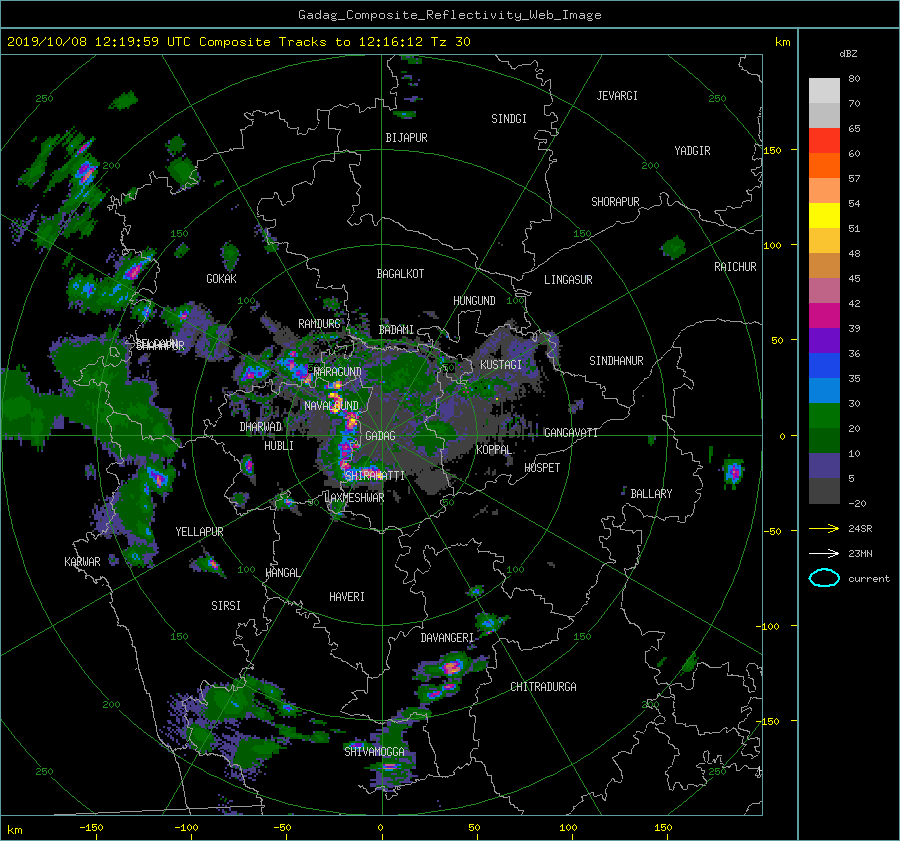Click the storm cell east of BALLARY
900x841 pixels.
point(733,472)
